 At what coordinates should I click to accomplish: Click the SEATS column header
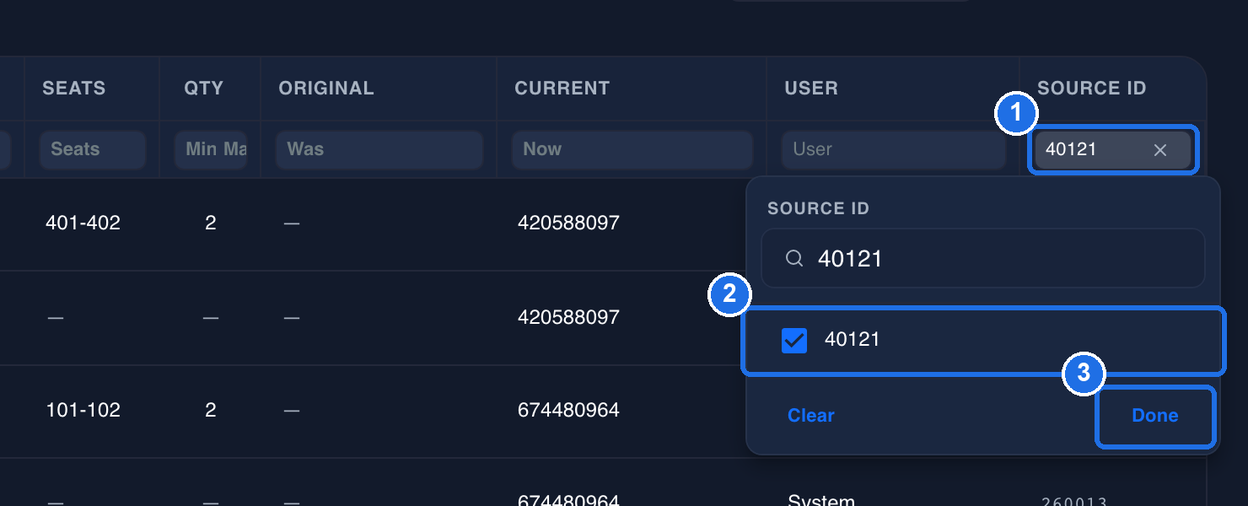pyautogui.click(x=74, y=88)
